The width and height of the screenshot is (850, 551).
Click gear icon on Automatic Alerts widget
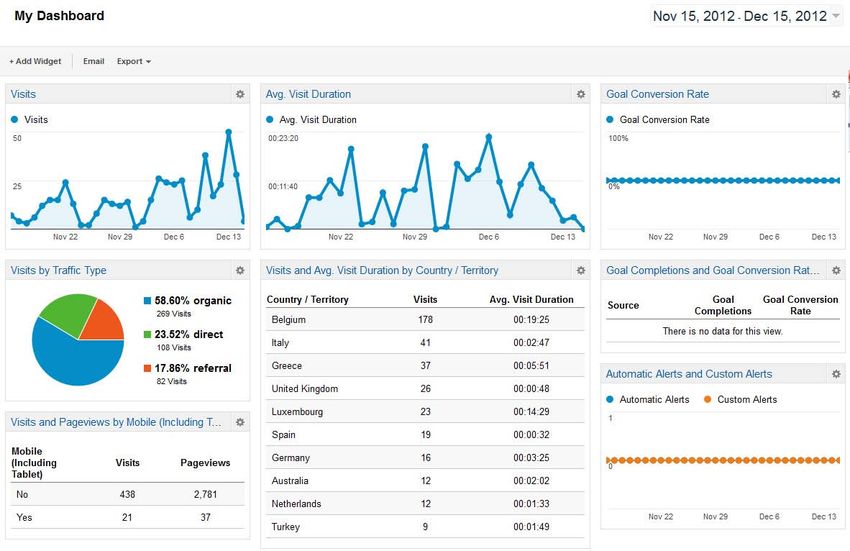point(836,374)
